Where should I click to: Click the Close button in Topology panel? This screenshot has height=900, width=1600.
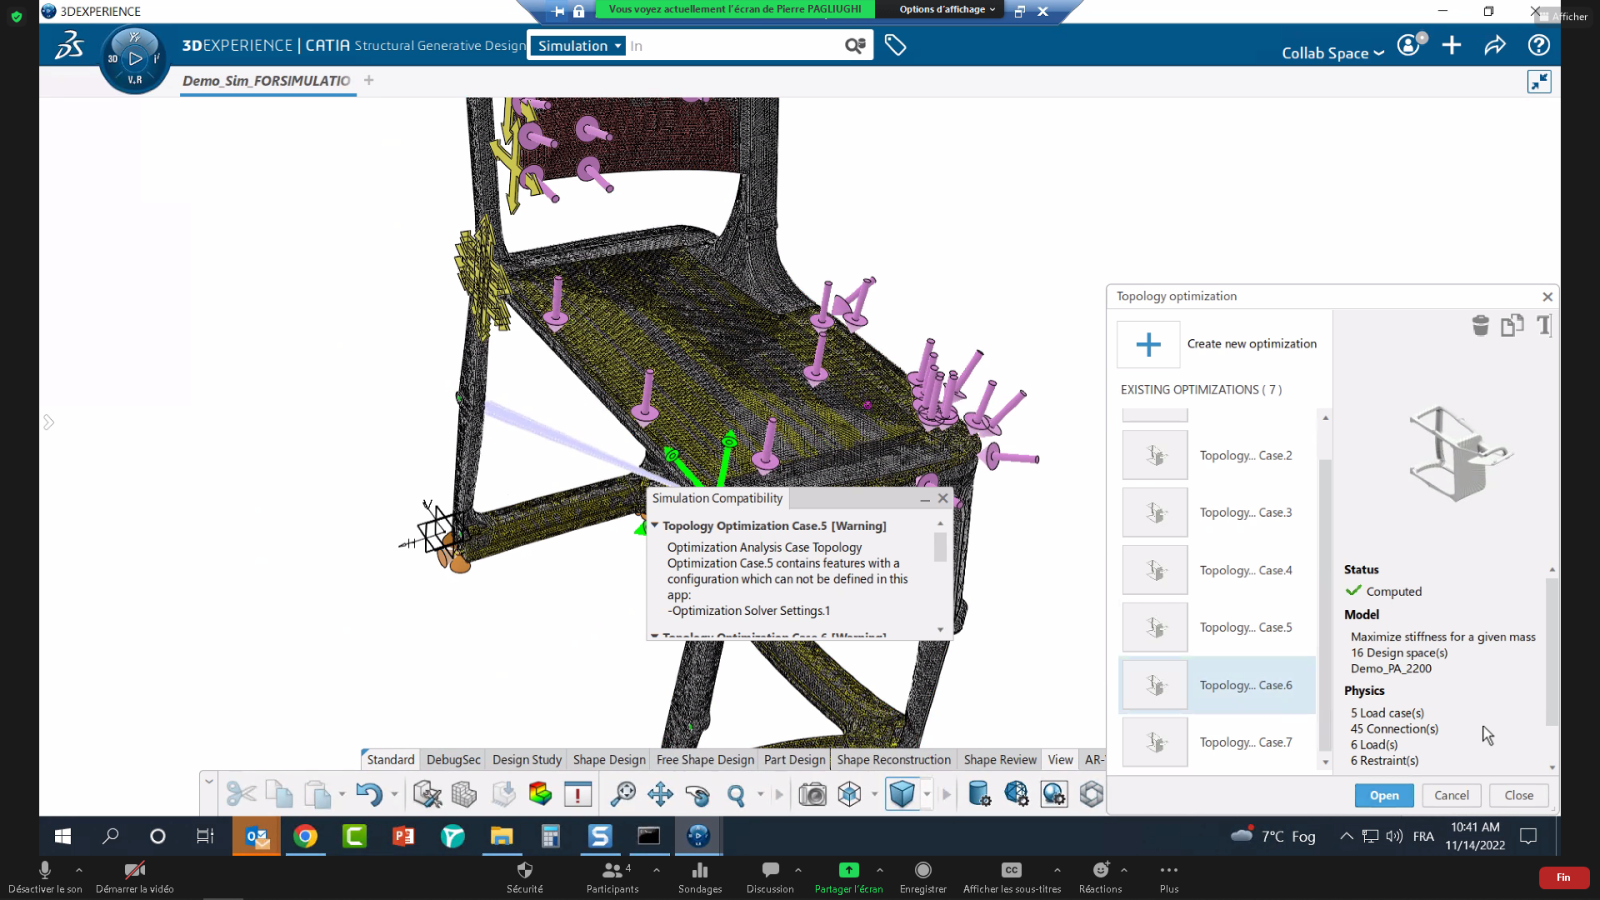tap(1519, 796)
